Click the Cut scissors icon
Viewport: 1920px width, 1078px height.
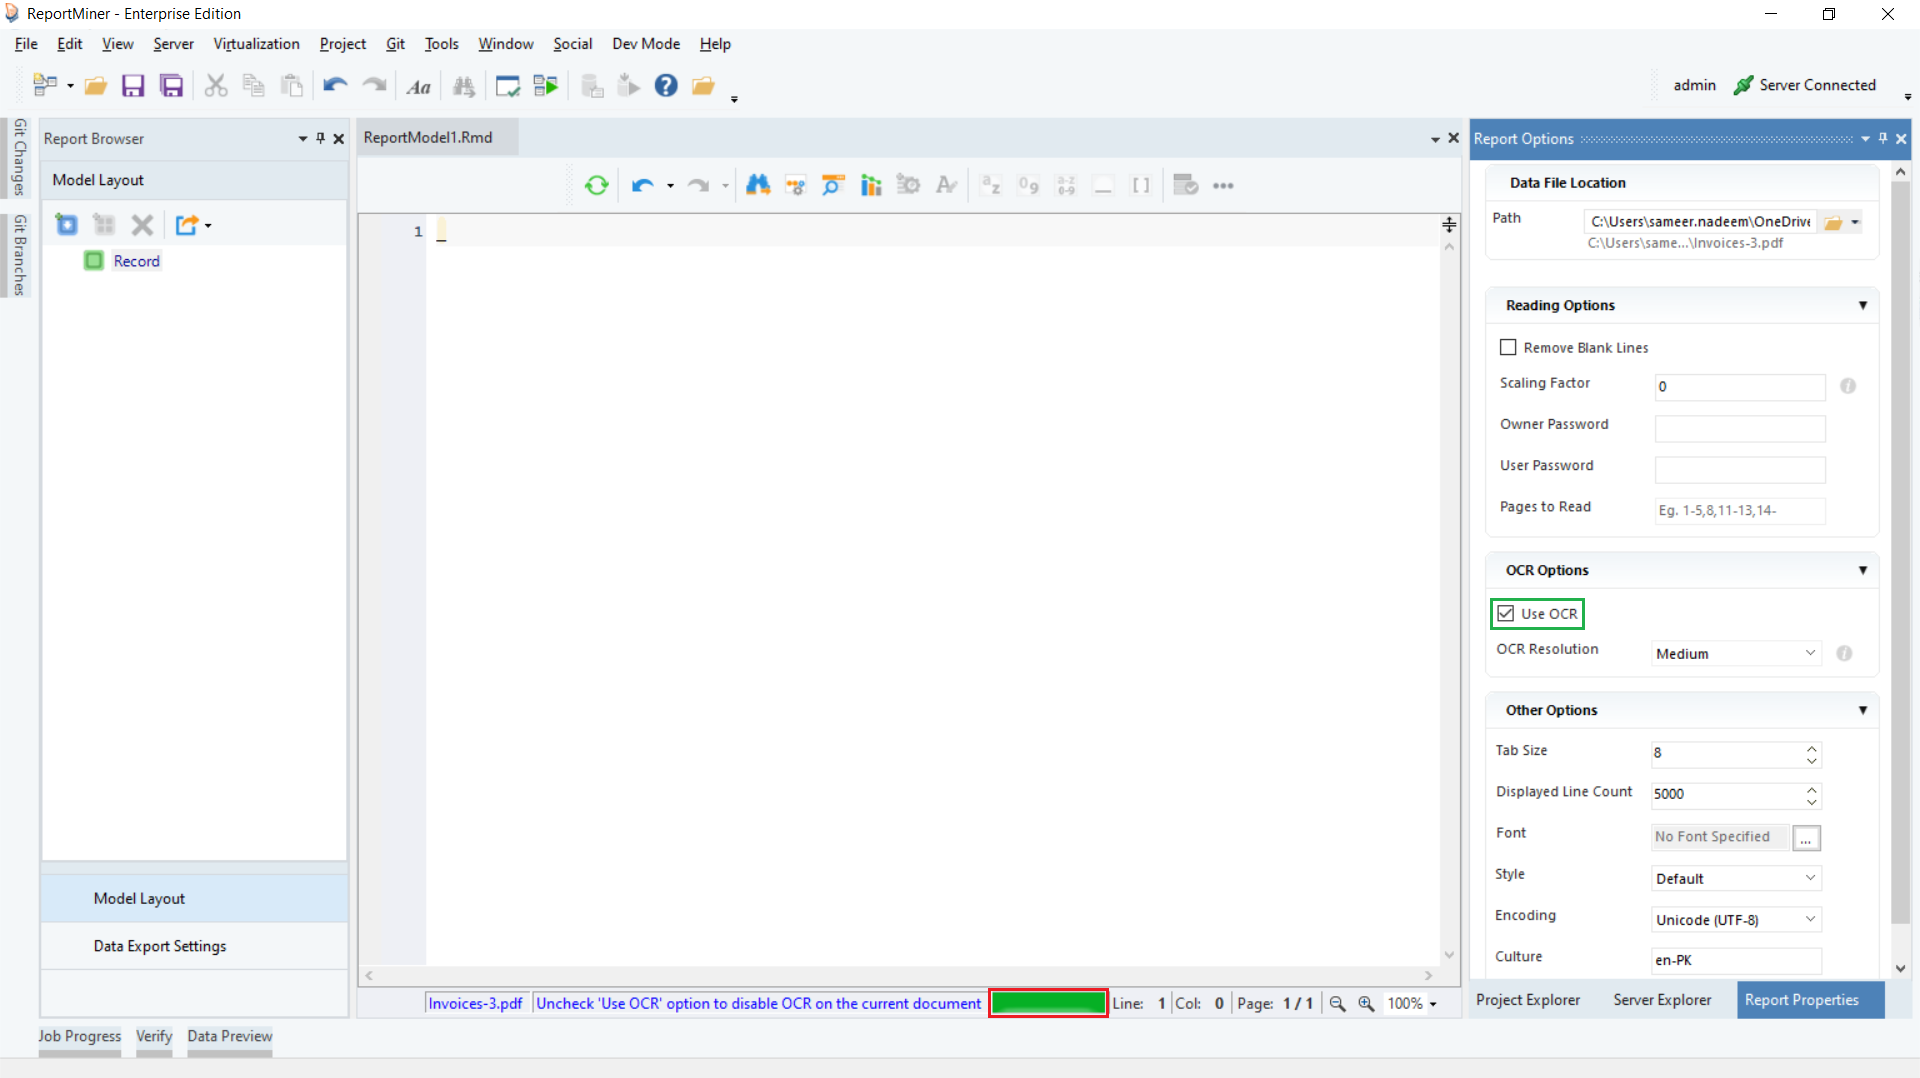(215, 86)
